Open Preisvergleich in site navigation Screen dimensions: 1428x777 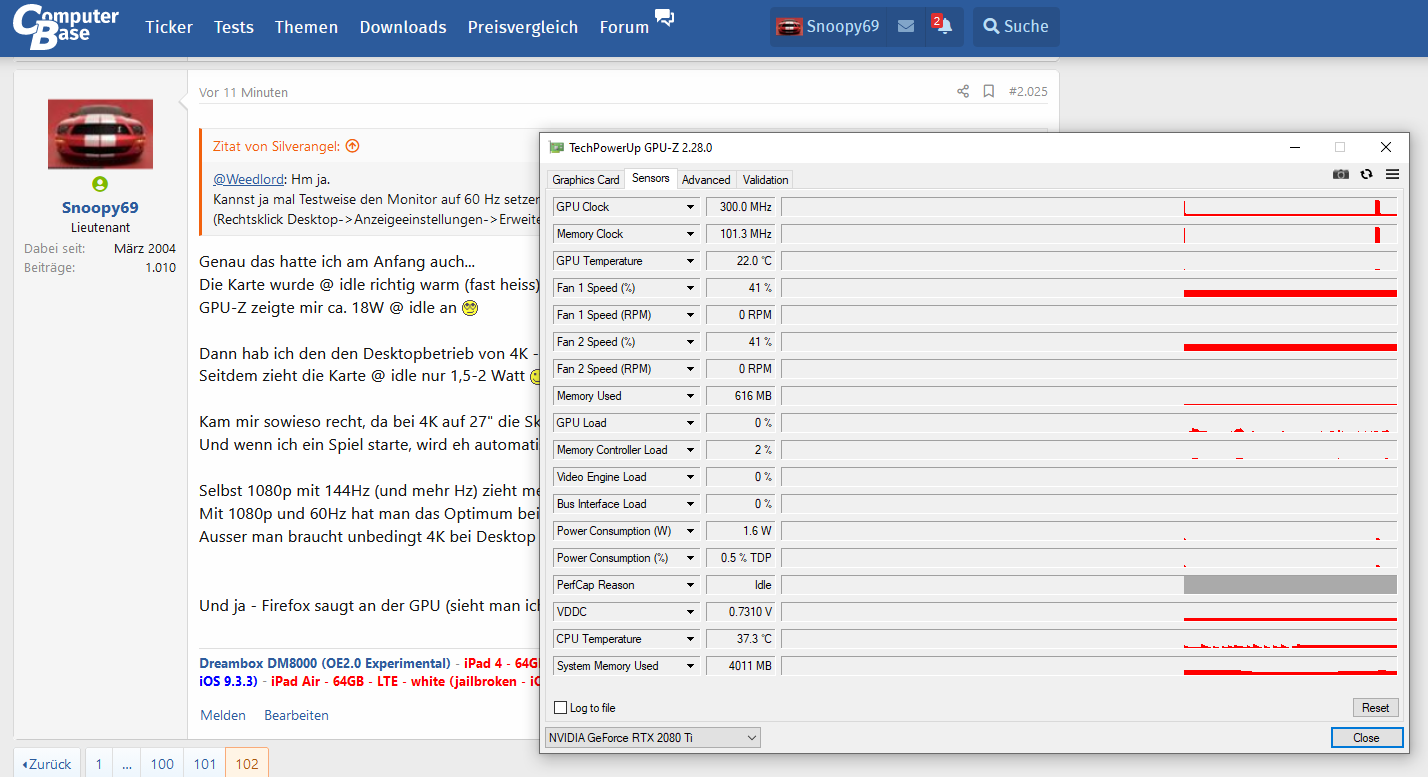(x=523, y=27)
